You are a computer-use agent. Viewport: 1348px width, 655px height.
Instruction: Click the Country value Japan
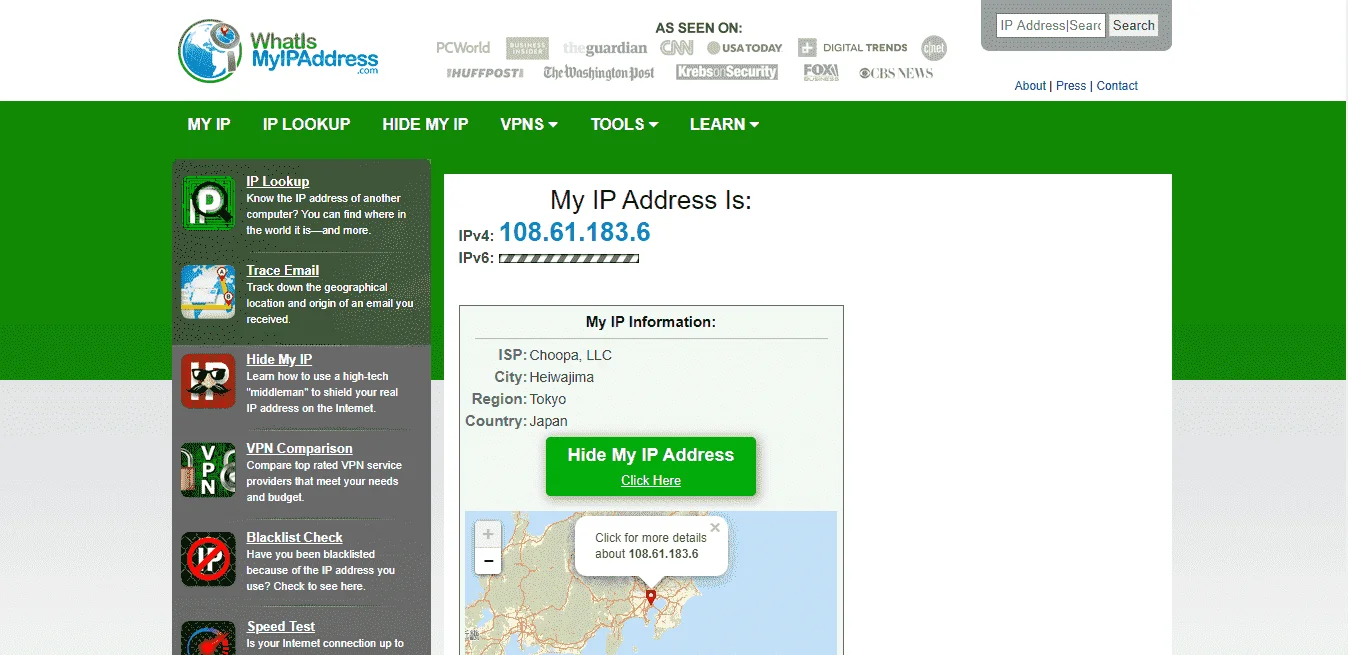(549, 421)
